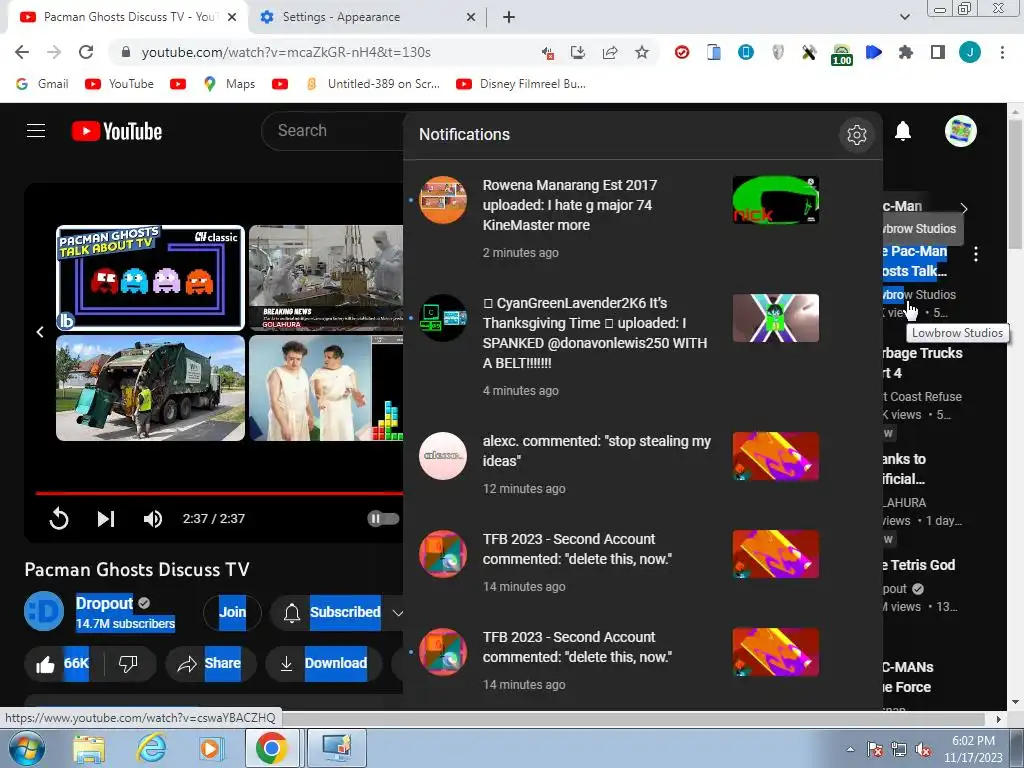Skip to next video in player
Image resolution: width=1024 pixels, height=768 pixels.
(x=106, y=519)
